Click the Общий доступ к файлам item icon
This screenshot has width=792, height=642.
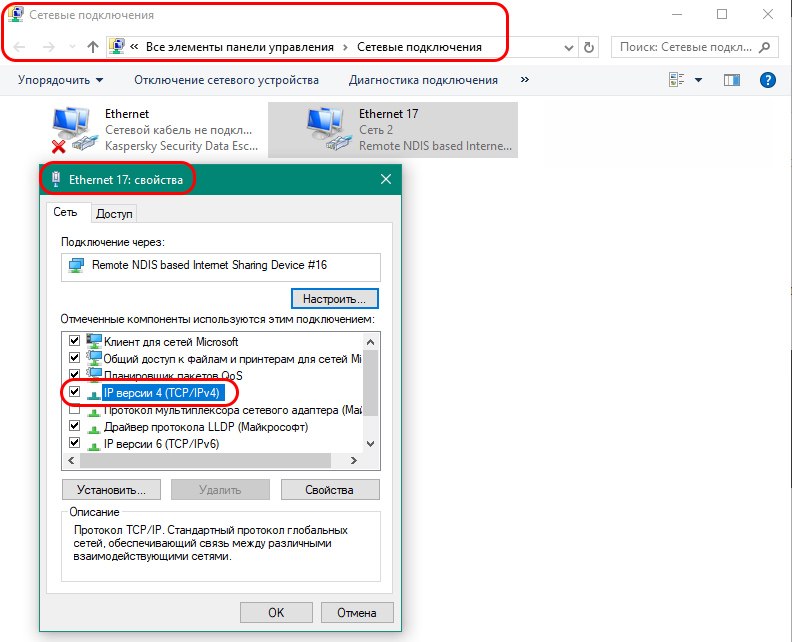(94, 358)
